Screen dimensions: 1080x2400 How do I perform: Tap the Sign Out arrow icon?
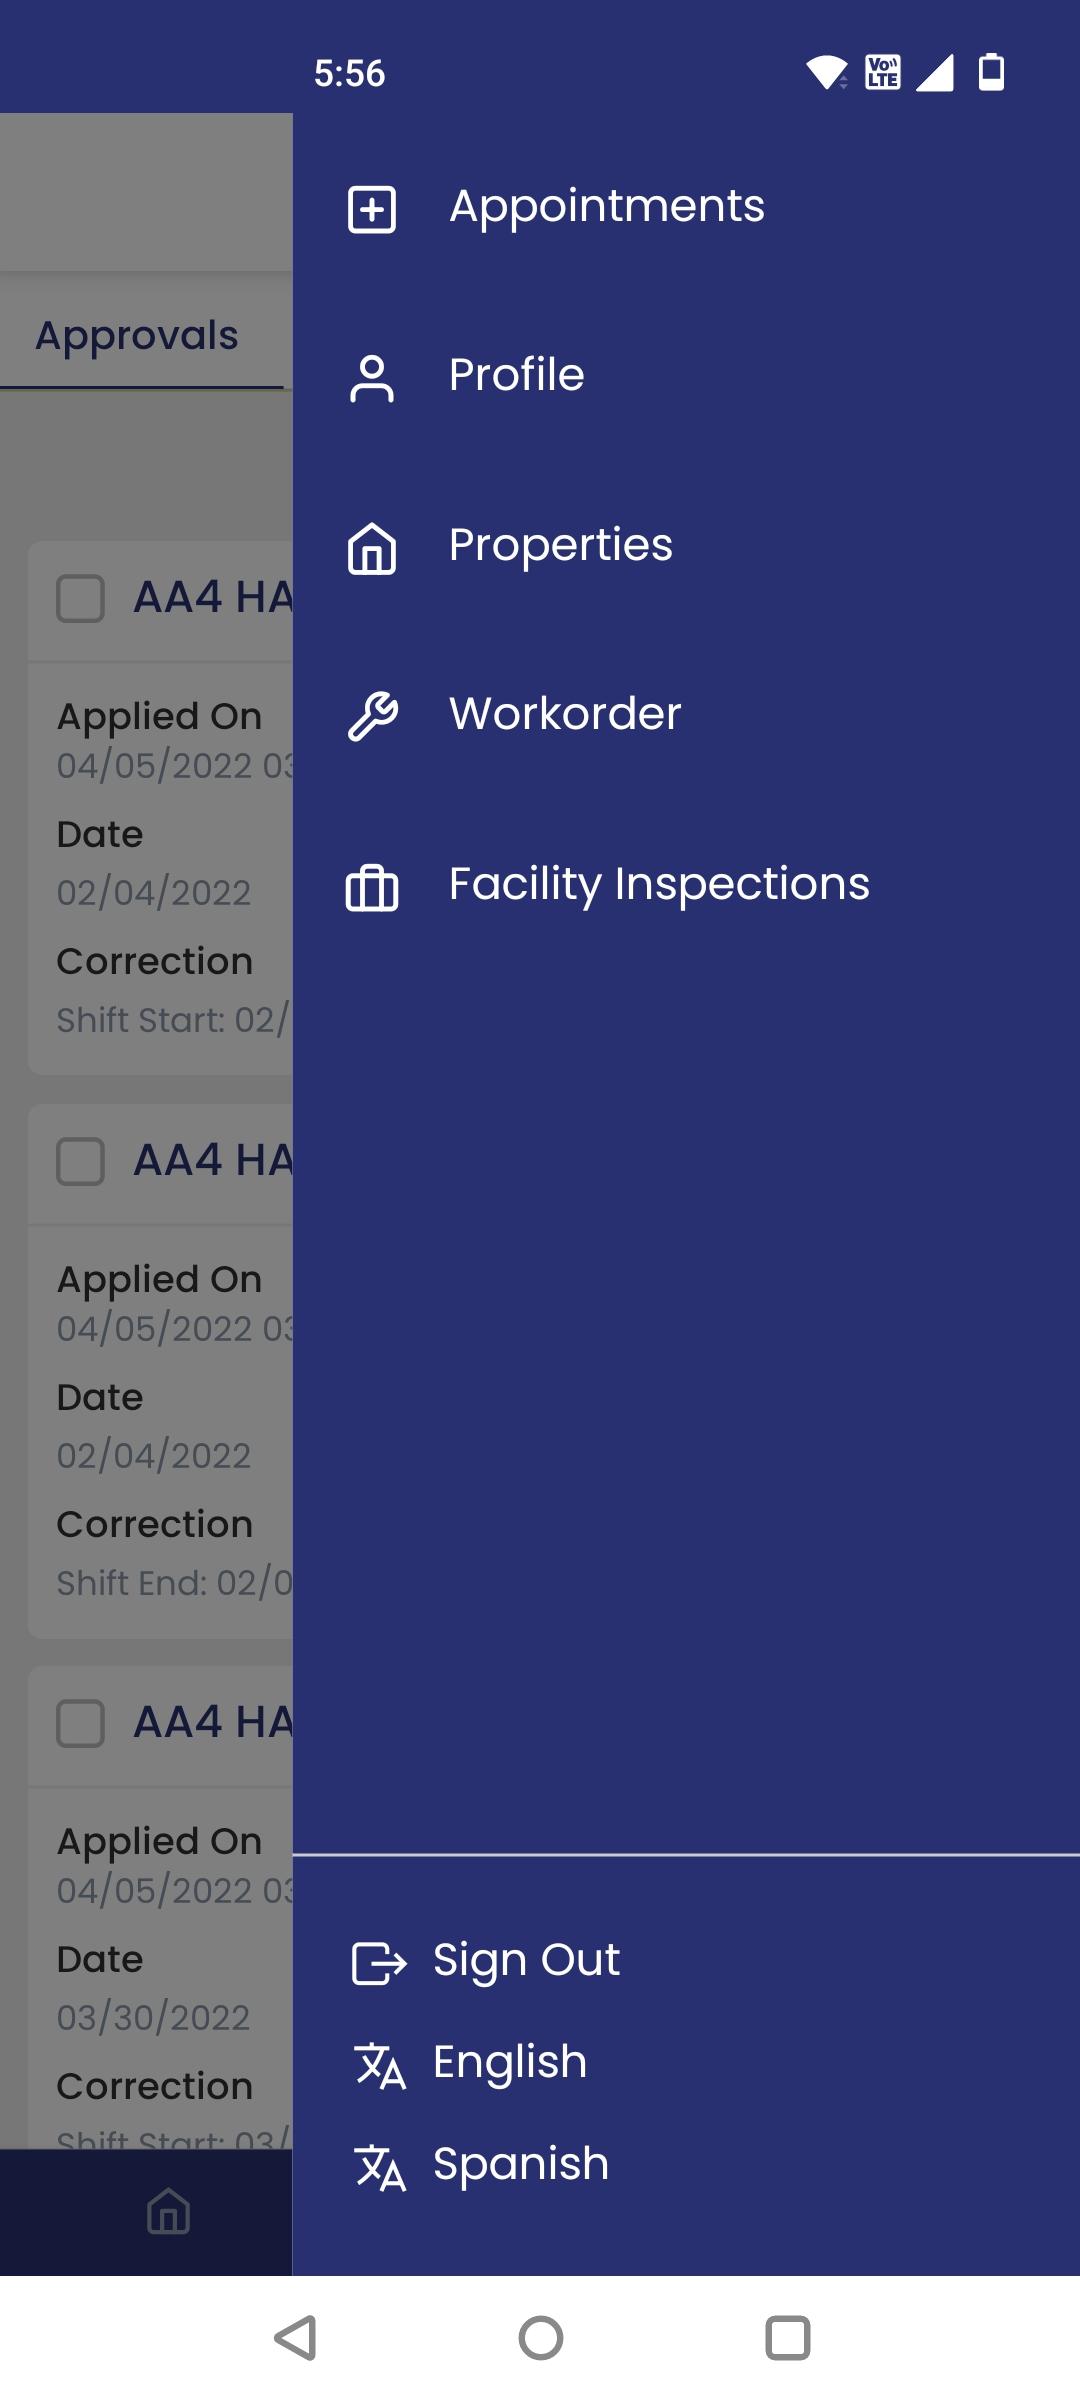click(379, 1962)
